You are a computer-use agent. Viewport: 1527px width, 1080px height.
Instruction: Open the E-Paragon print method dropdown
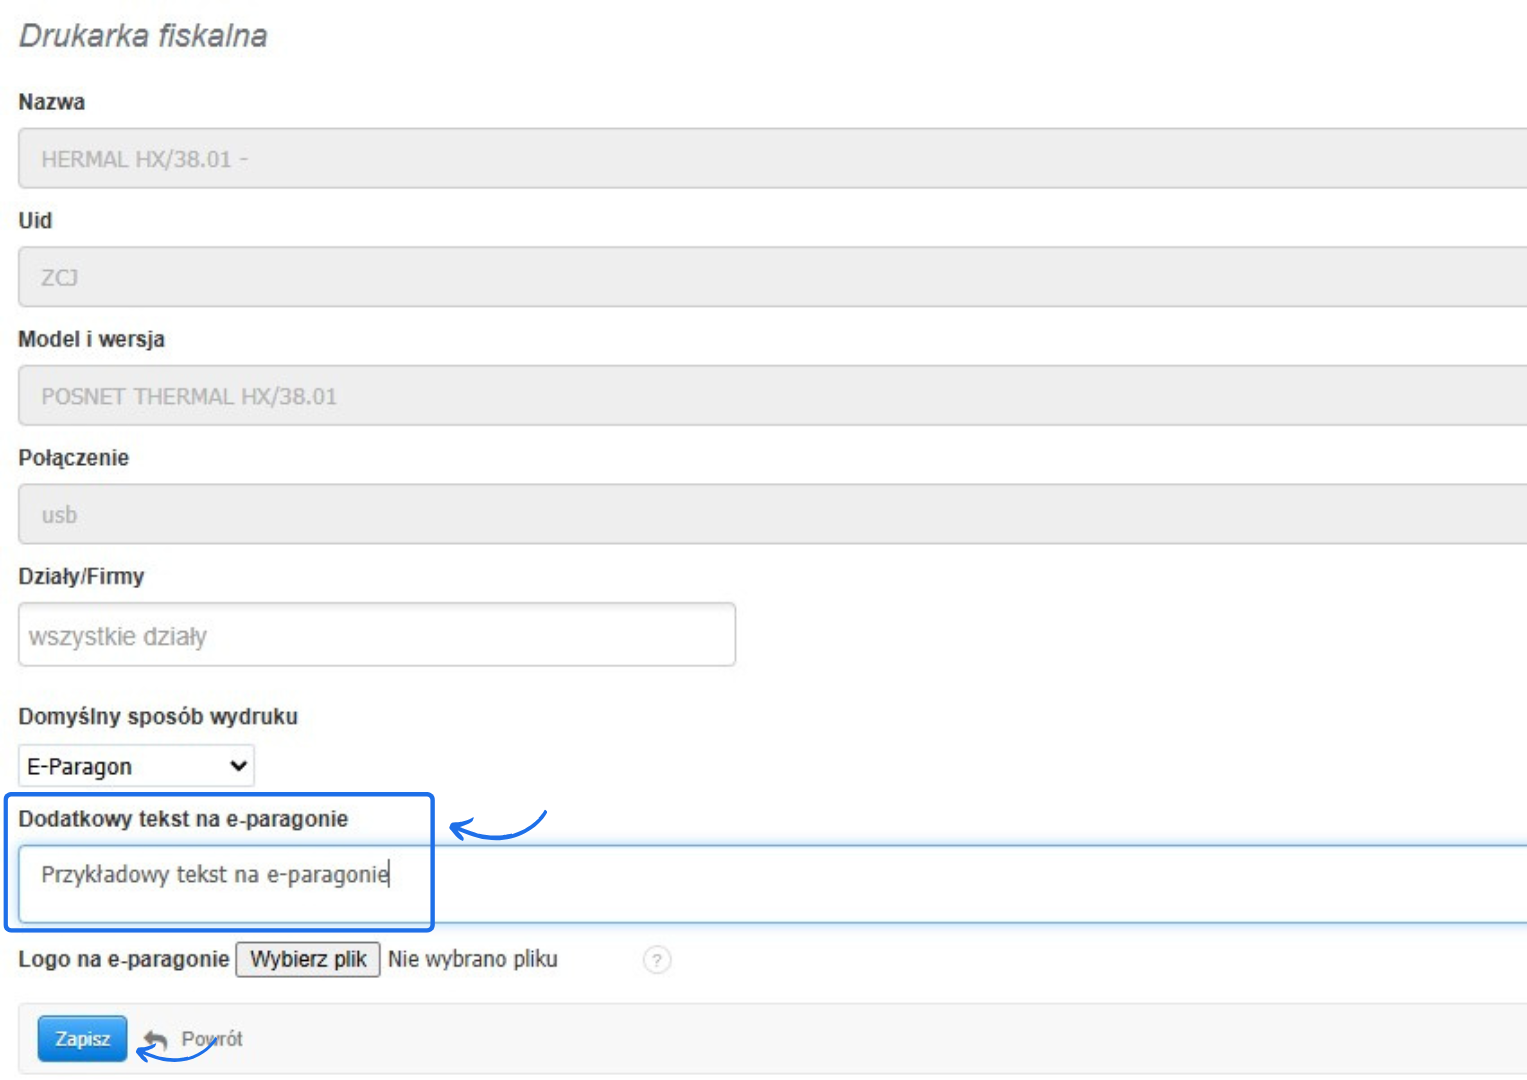[136, 766]
